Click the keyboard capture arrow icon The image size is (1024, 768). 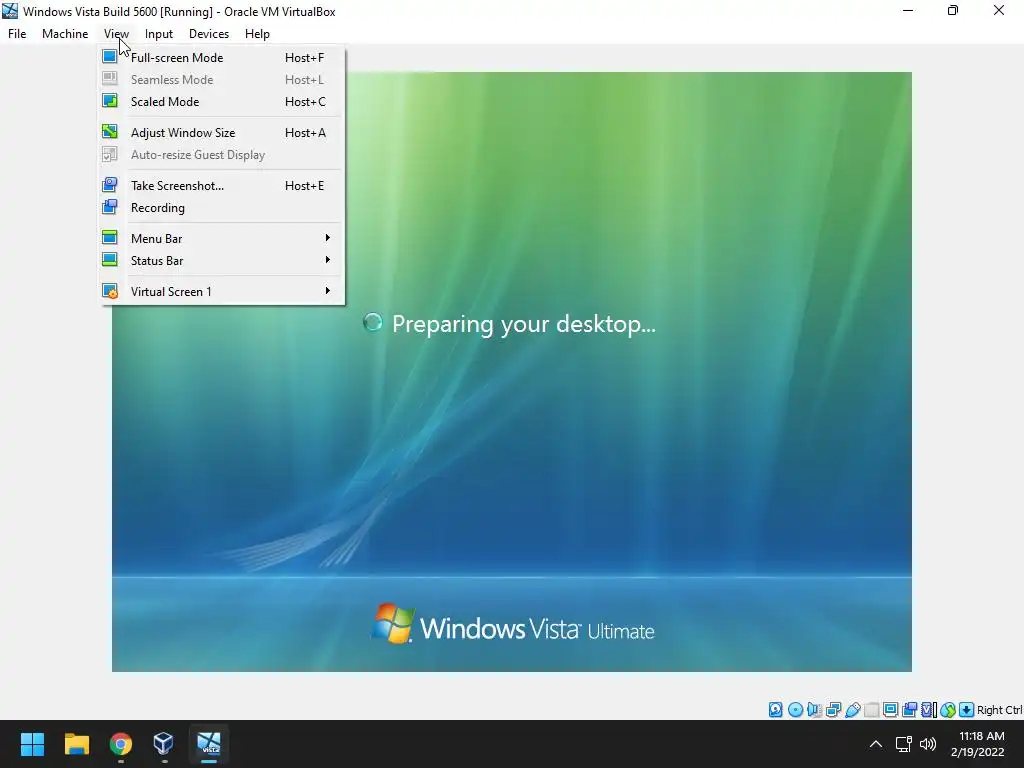tap(967, 709)
